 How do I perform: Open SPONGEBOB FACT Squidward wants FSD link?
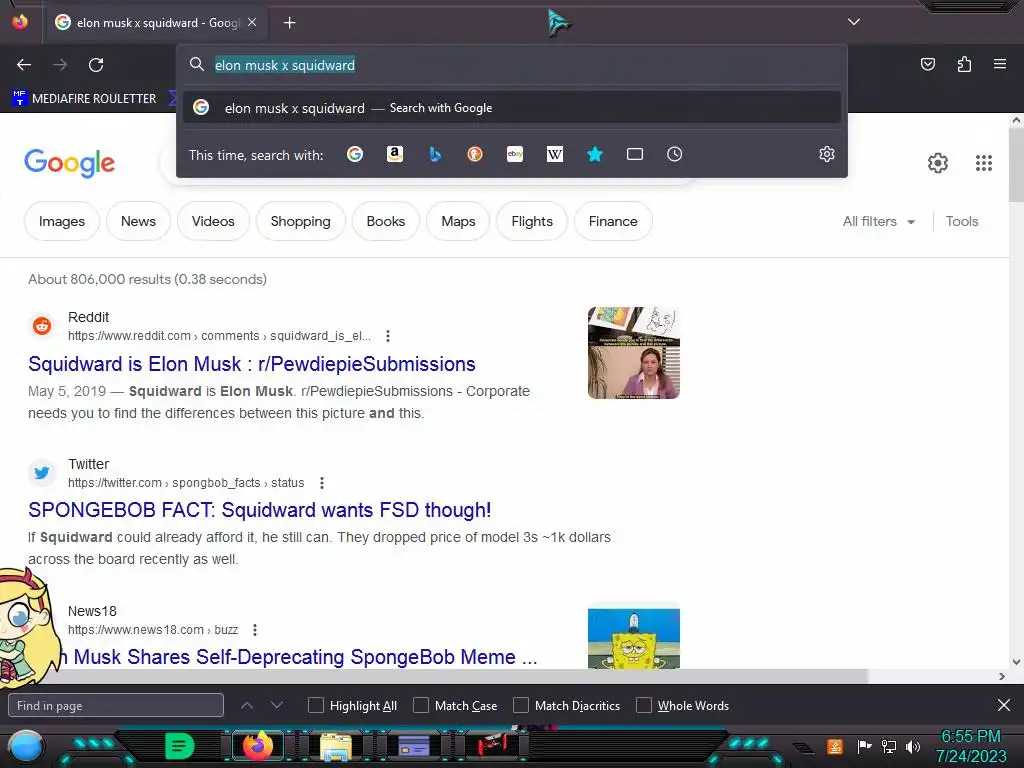pos(260,510)
